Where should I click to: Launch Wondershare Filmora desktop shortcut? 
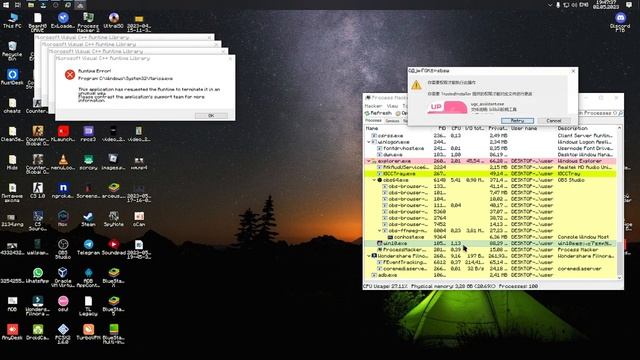tap(38, 306)
